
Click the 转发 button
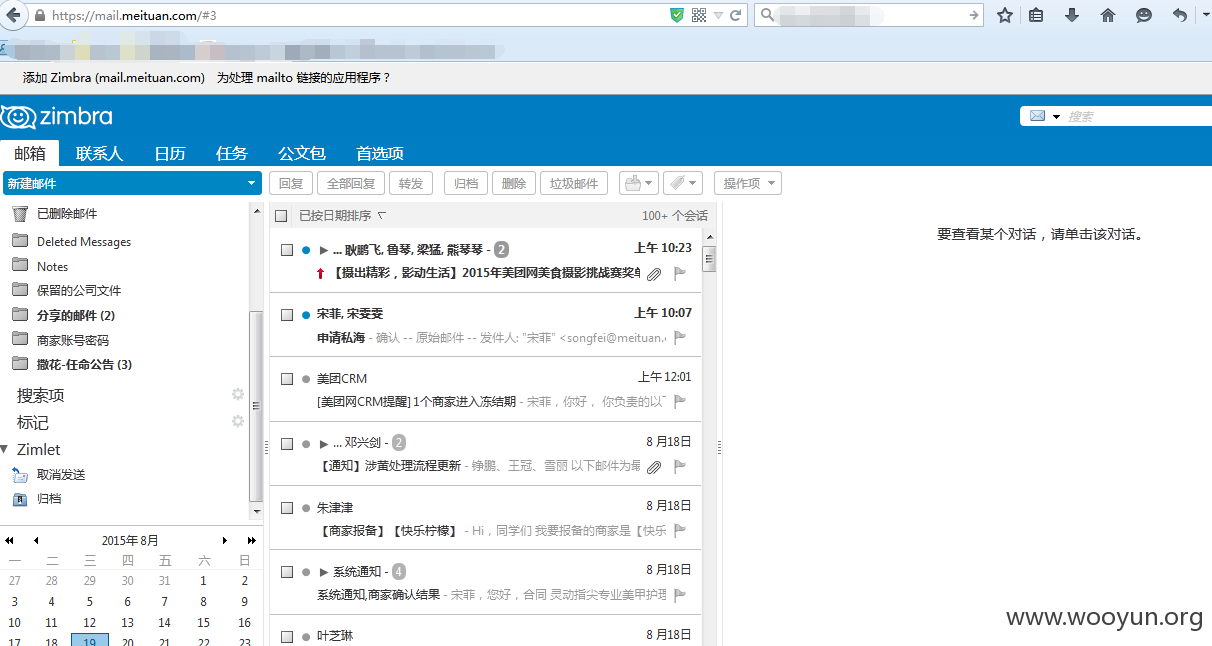(x=411, y=183)
